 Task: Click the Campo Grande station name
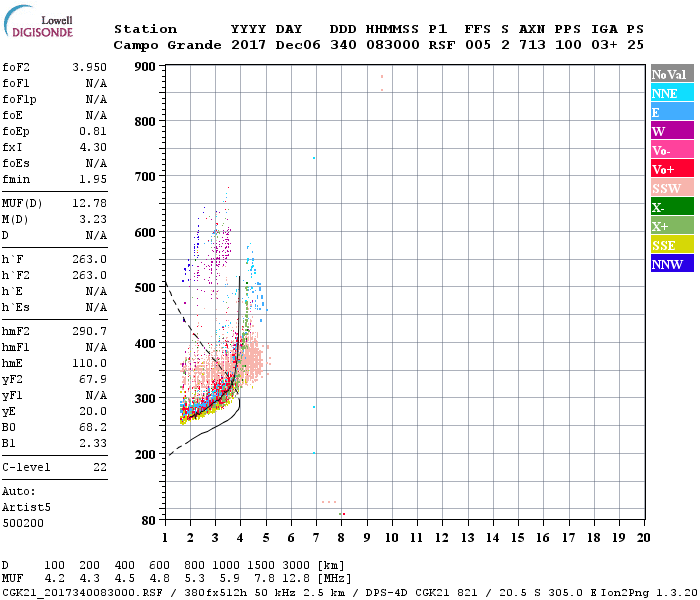pyautogui.click(x=160, y=45)
